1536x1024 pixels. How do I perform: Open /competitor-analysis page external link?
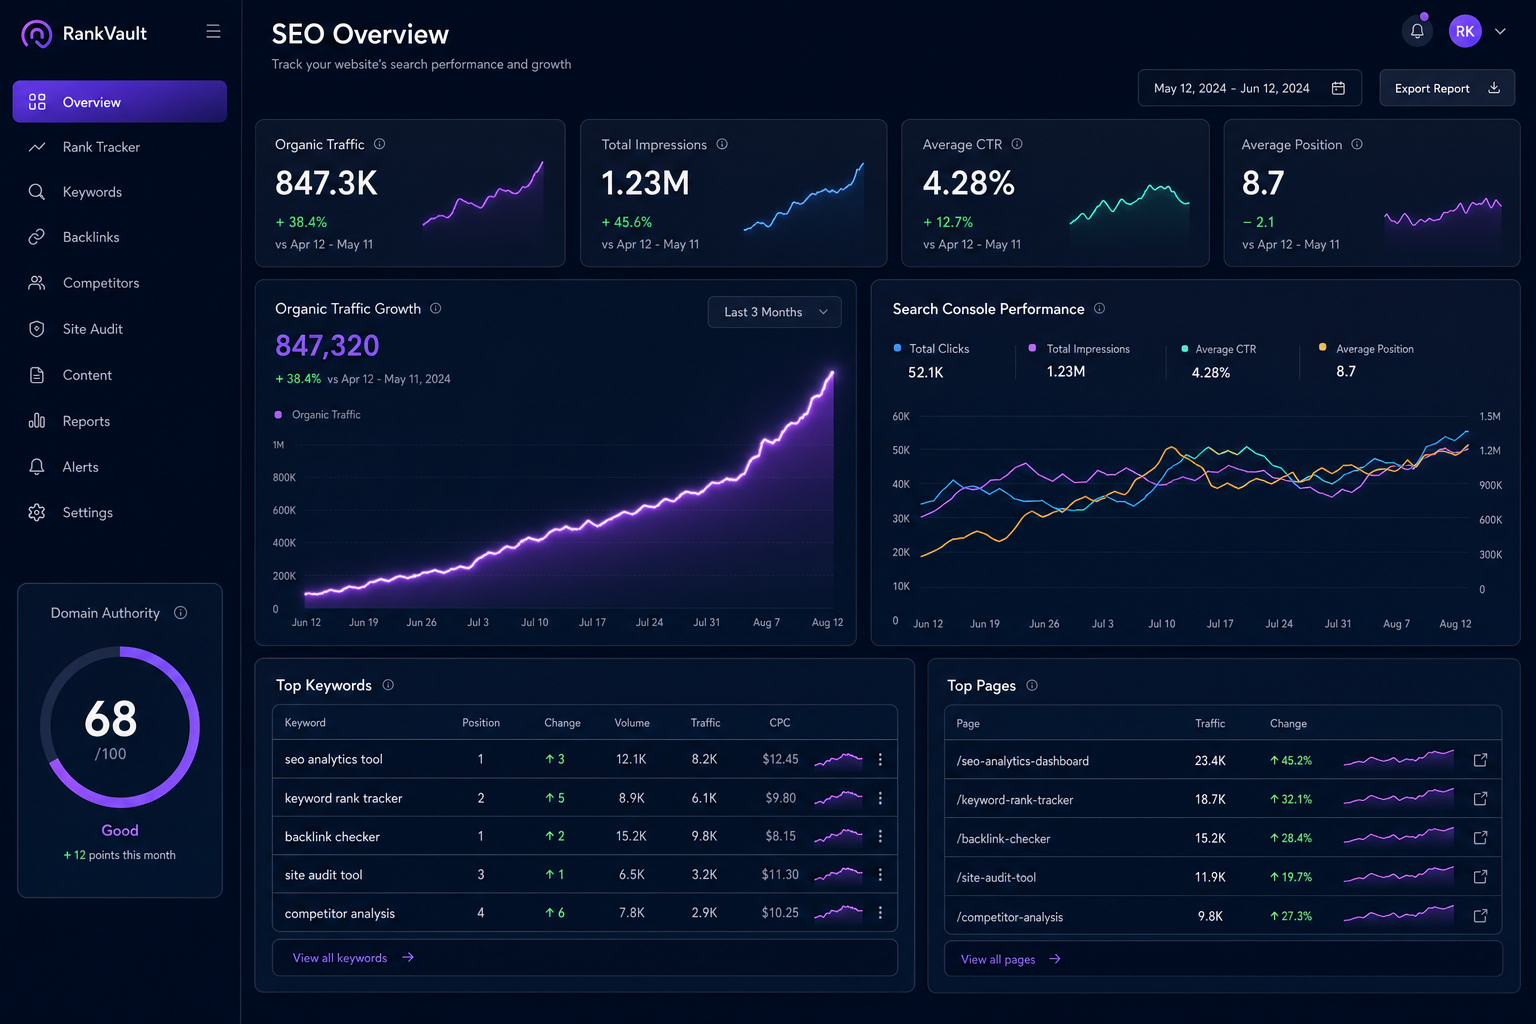(1481, 916)
